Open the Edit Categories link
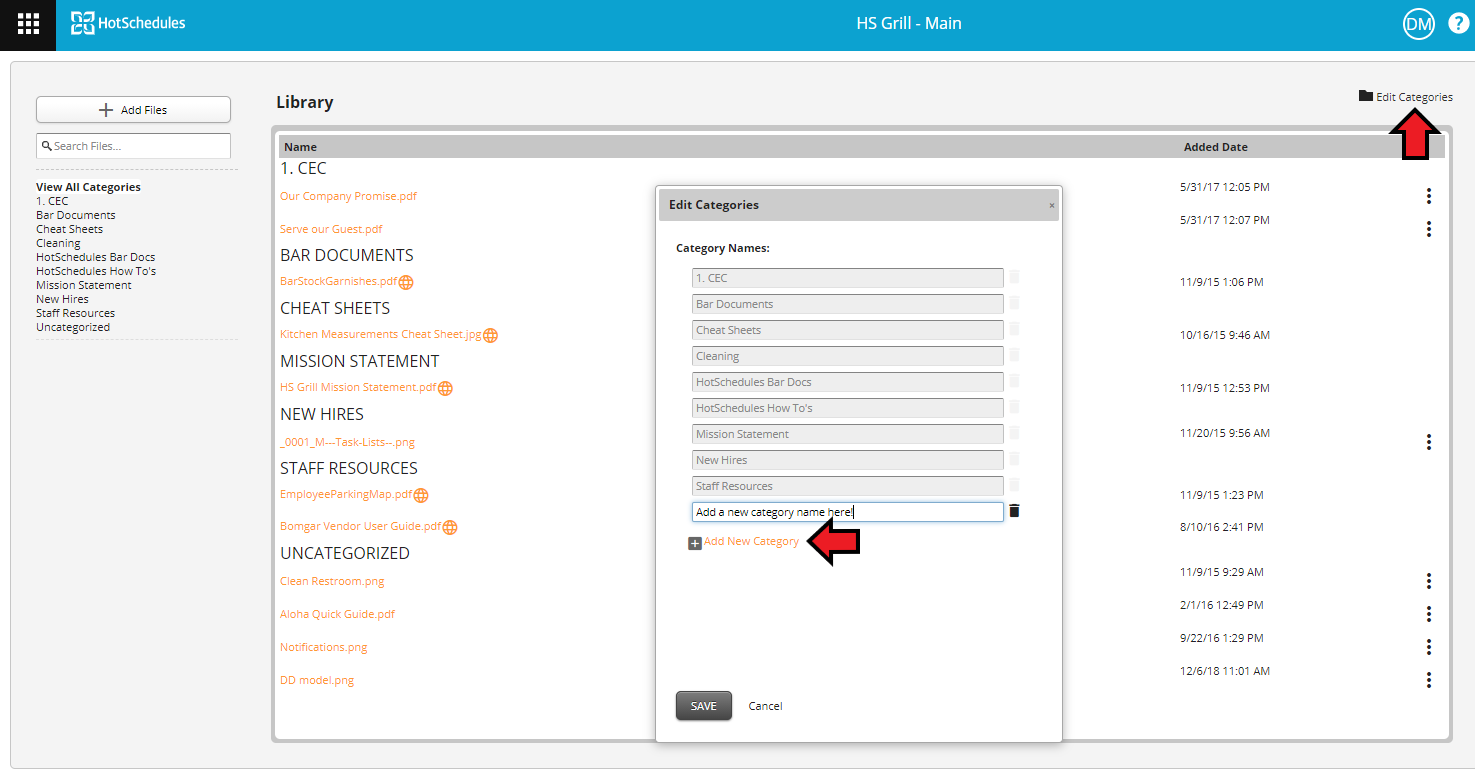1475x772 pixels. click(x=1414, y=97)
